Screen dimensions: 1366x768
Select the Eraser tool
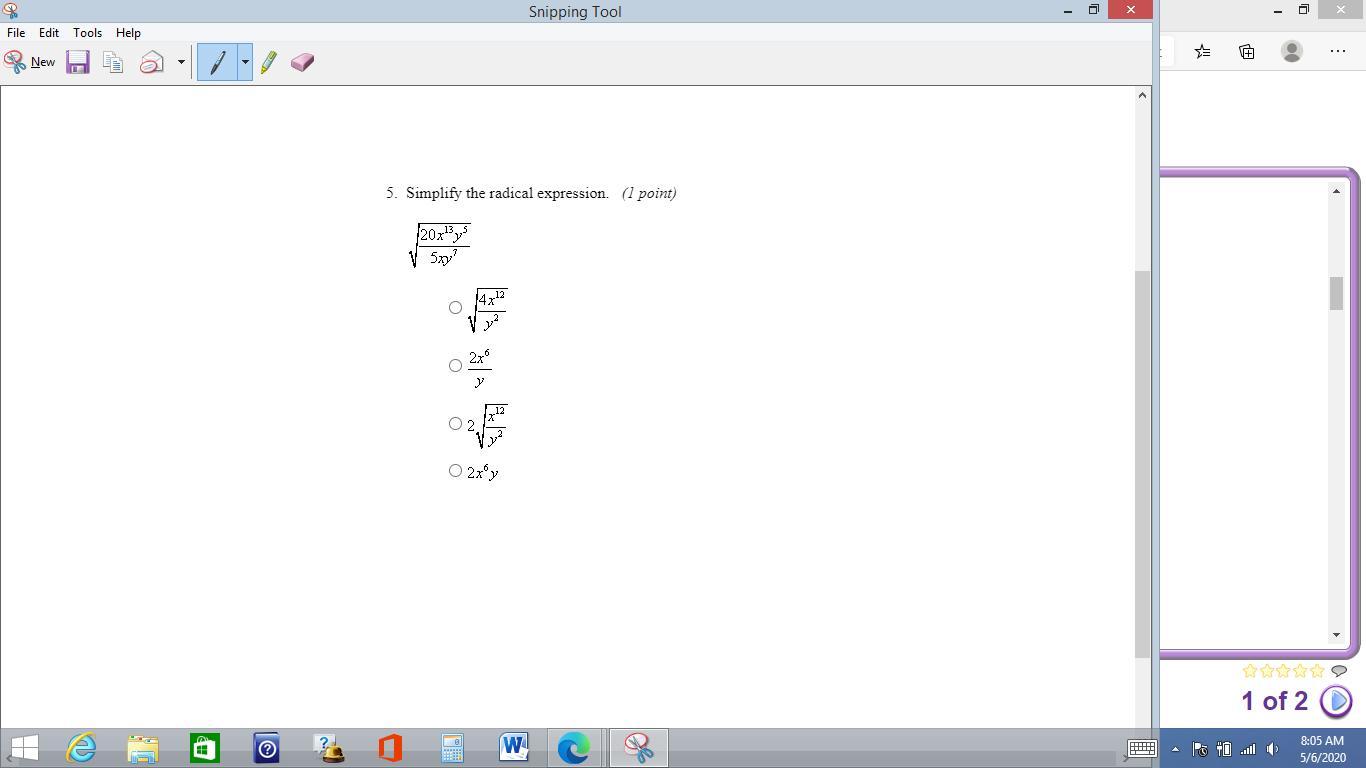click(x=302, y=62)
